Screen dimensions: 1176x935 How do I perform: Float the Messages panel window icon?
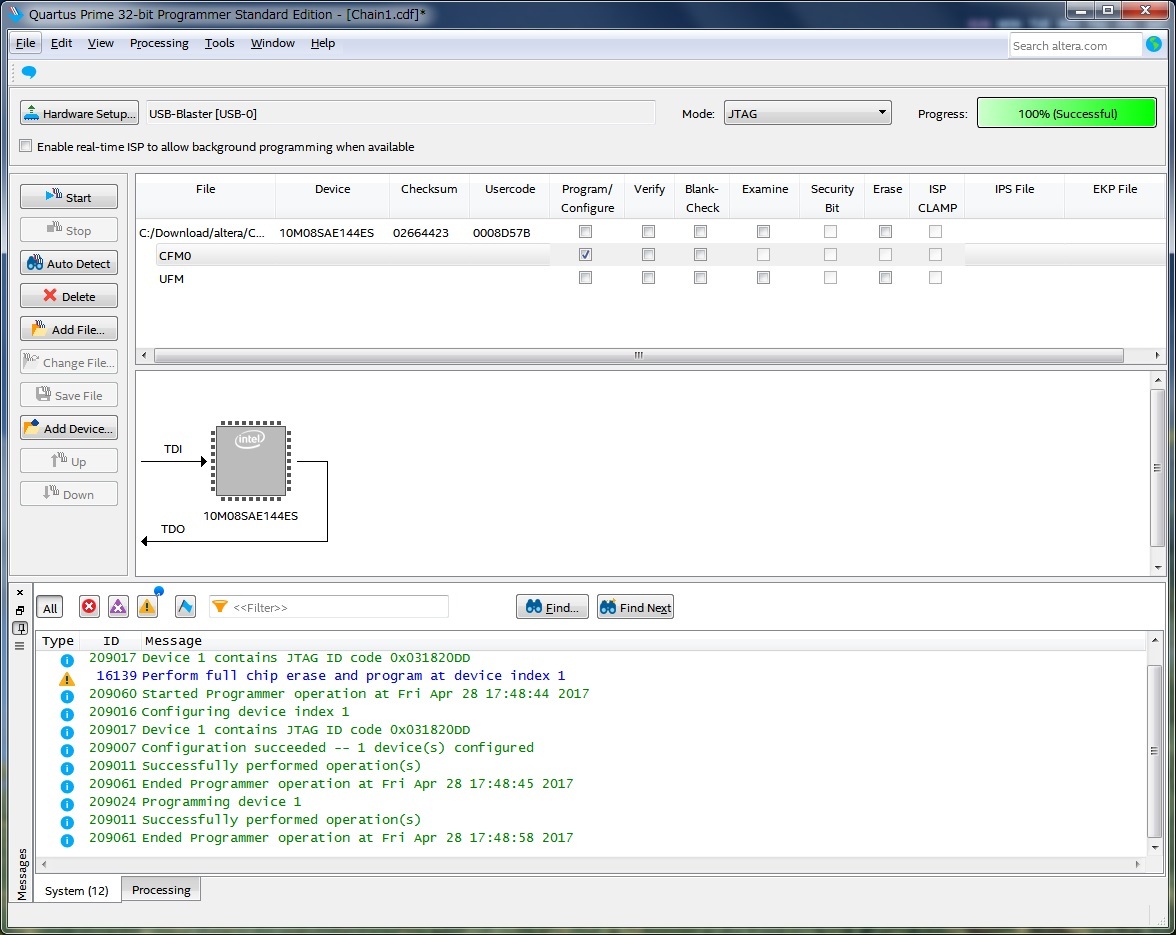pyautogui.click(x=20, y=610)
